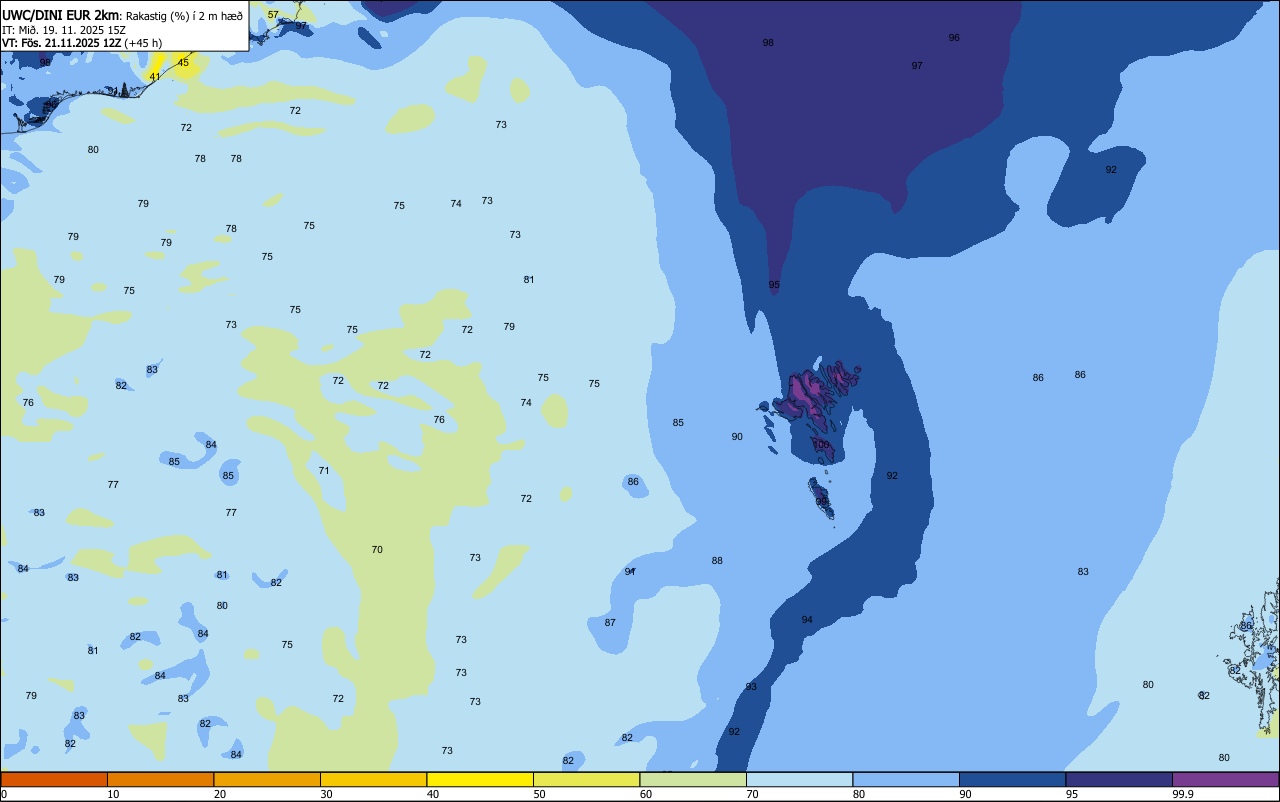Click the '99.9' legend tick label
This screenshot has width=1280, height=802.
(x=1184, y=794)
